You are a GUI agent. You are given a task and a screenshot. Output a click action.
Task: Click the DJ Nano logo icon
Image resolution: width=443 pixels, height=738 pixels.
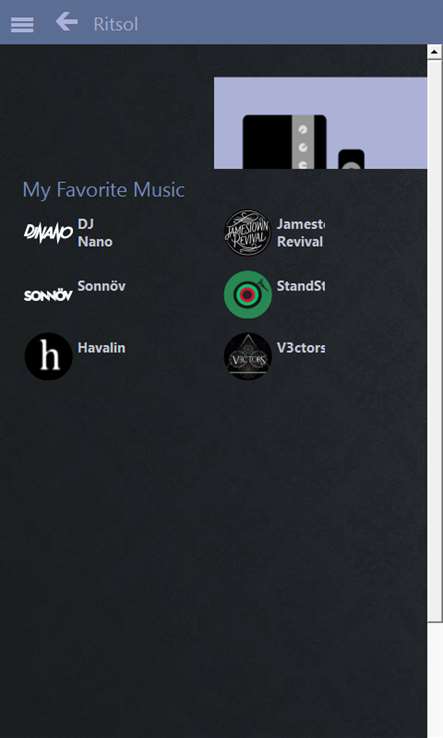[x=48, y=233]
